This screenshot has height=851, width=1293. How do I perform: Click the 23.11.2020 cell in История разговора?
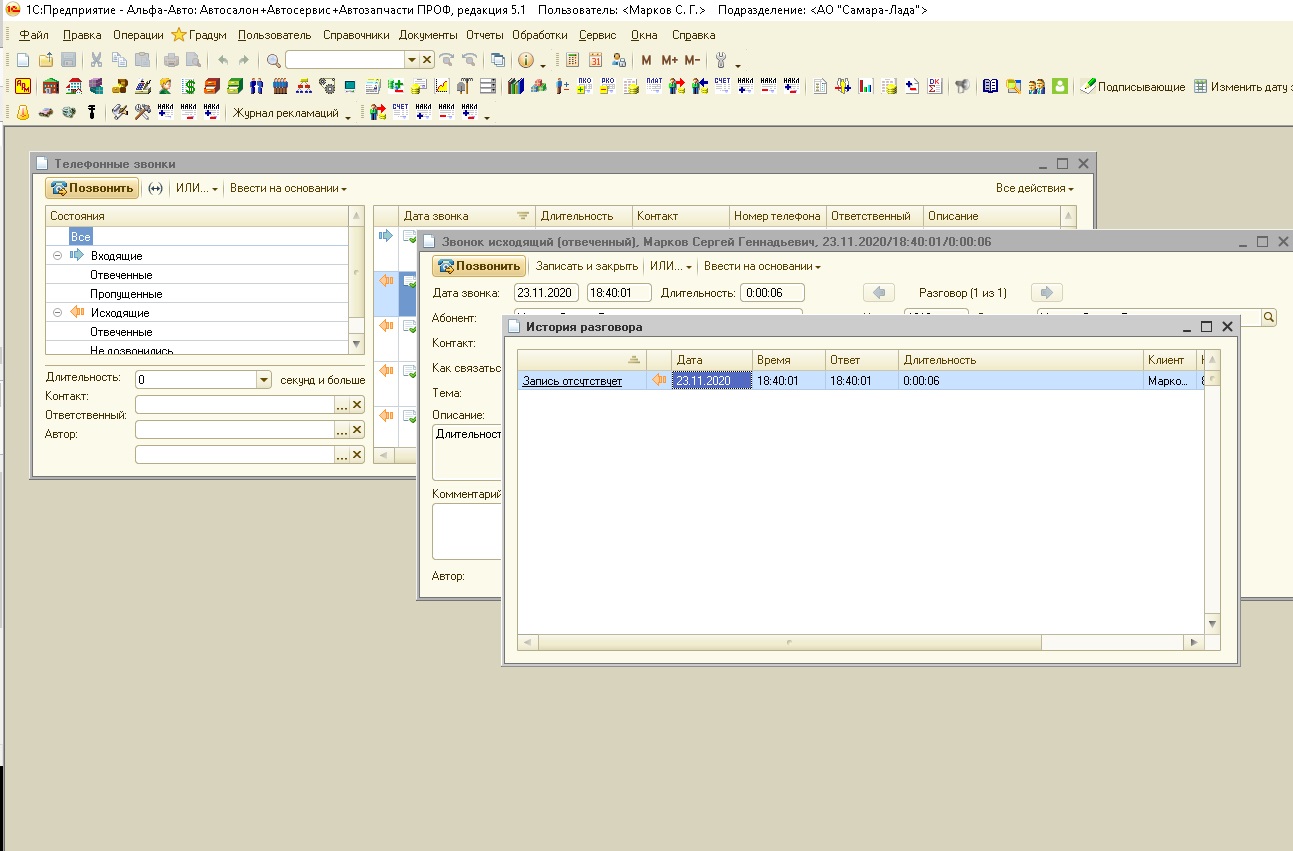coord(711,381)
